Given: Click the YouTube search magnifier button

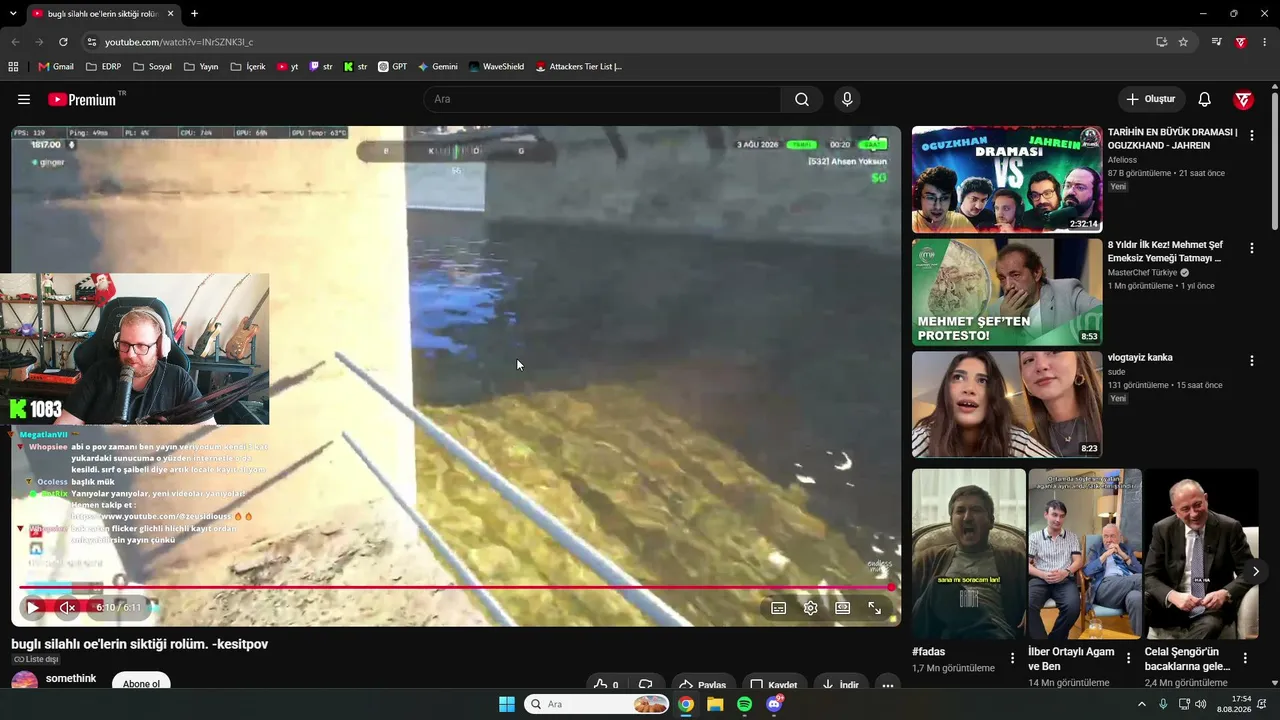Looking at the screenshot, I should point(802,100).
